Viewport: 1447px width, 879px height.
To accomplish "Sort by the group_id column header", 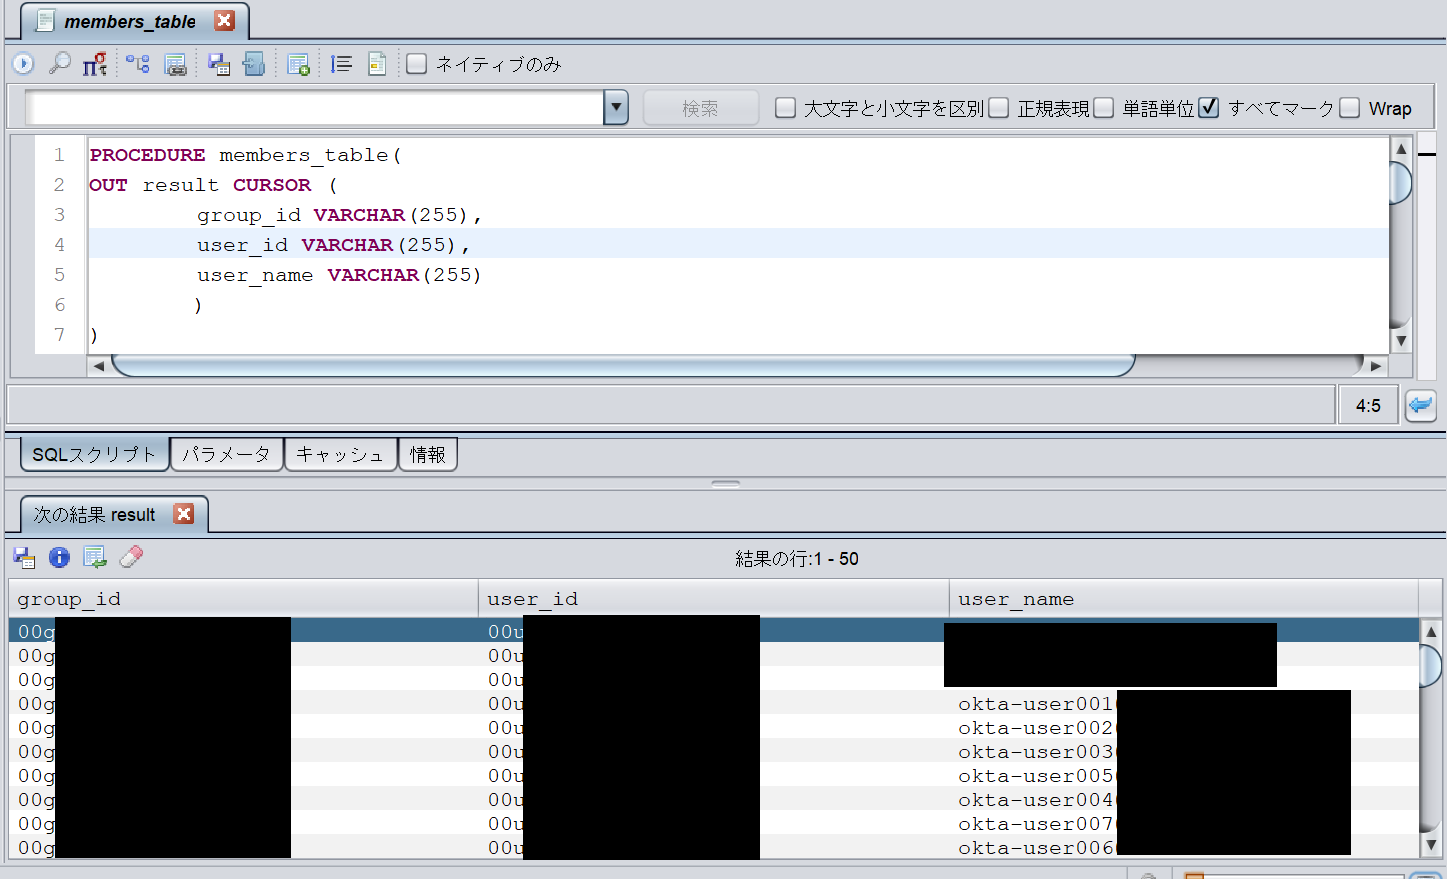I will (243, 599).
